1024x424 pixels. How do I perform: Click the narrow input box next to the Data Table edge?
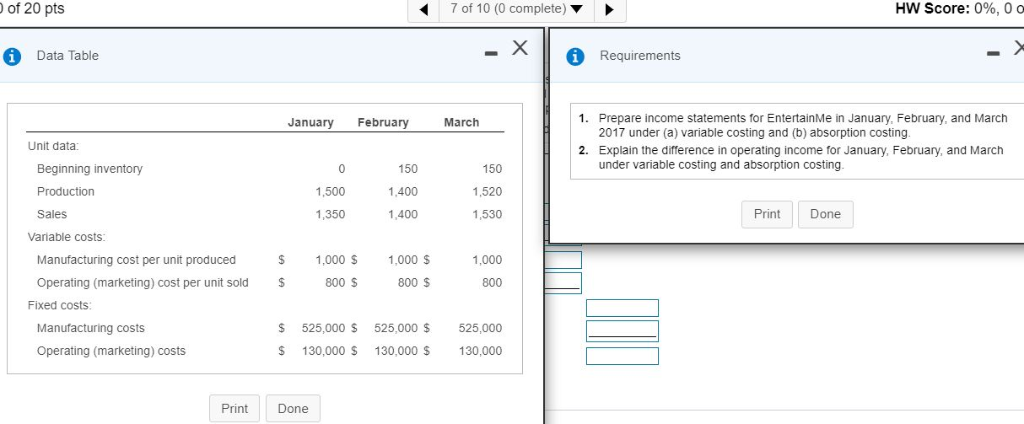[x=563, y=260]
